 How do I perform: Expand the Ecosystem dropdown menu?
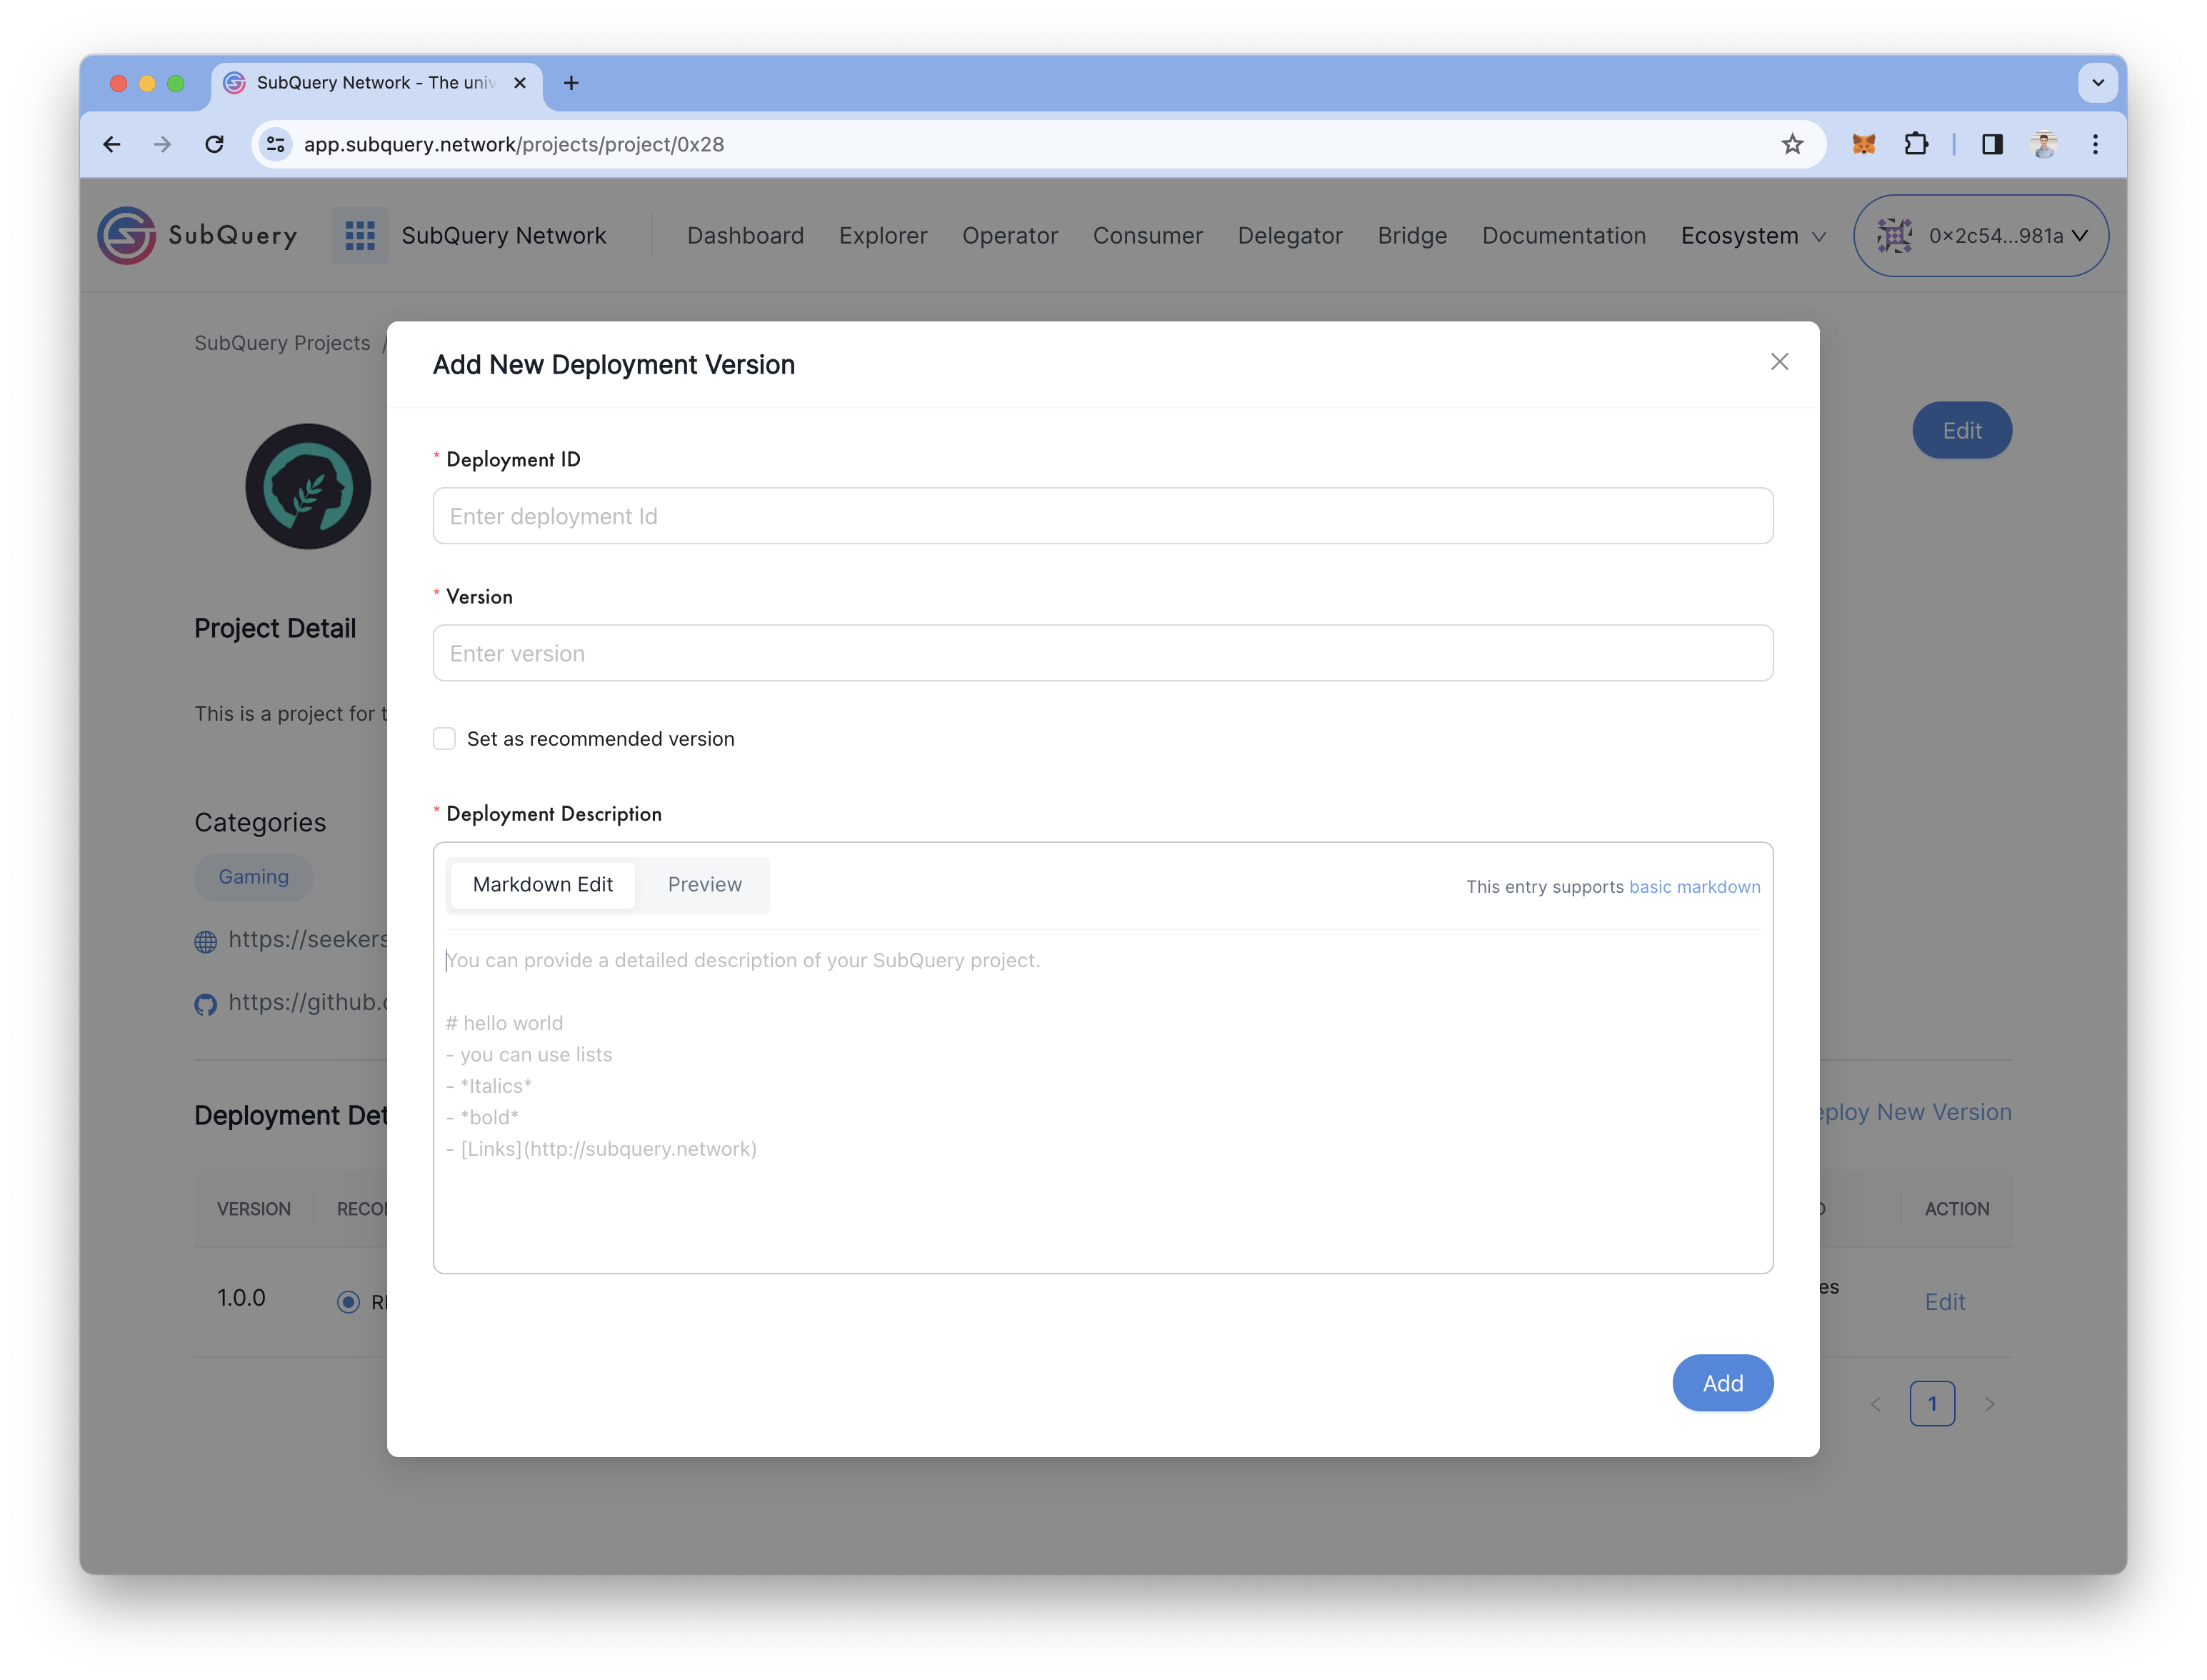tap(1752, 235)
